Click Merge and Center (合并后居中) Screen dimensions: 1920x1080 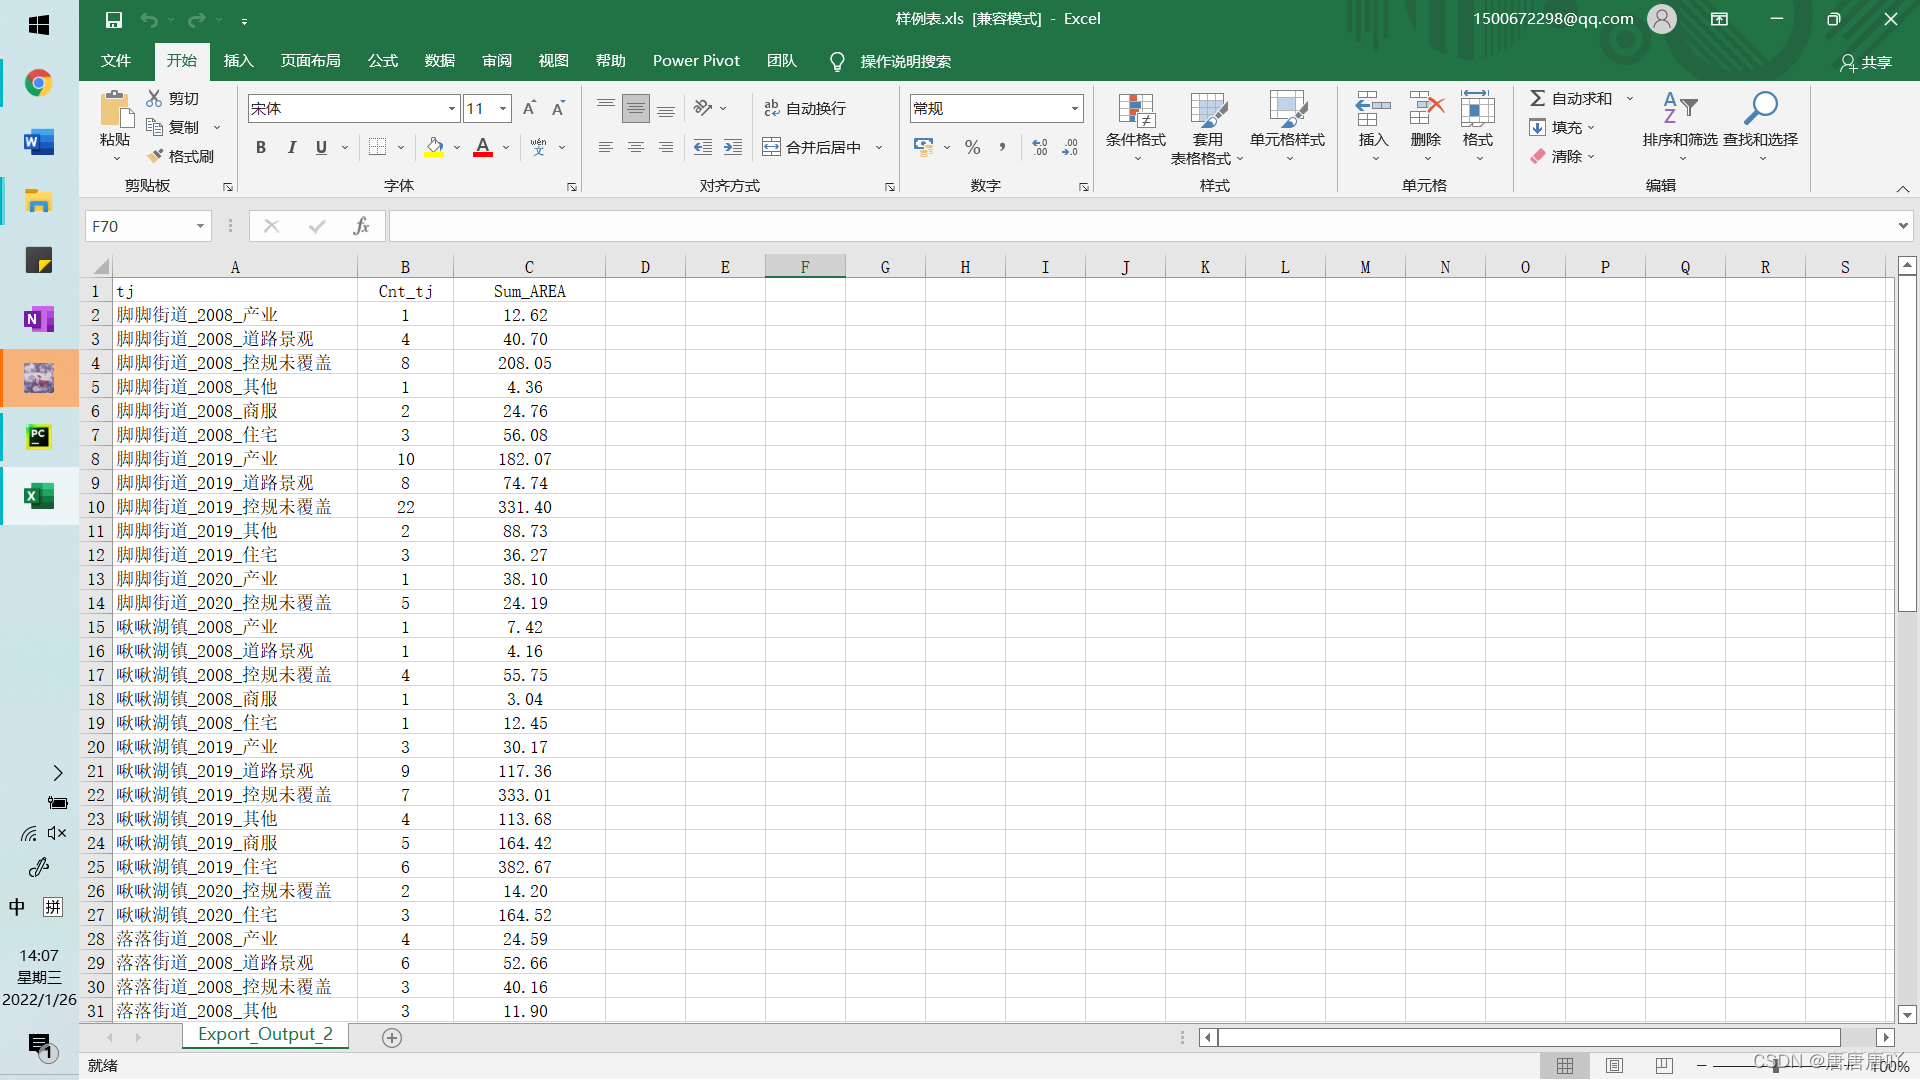[x=812, y=147]
